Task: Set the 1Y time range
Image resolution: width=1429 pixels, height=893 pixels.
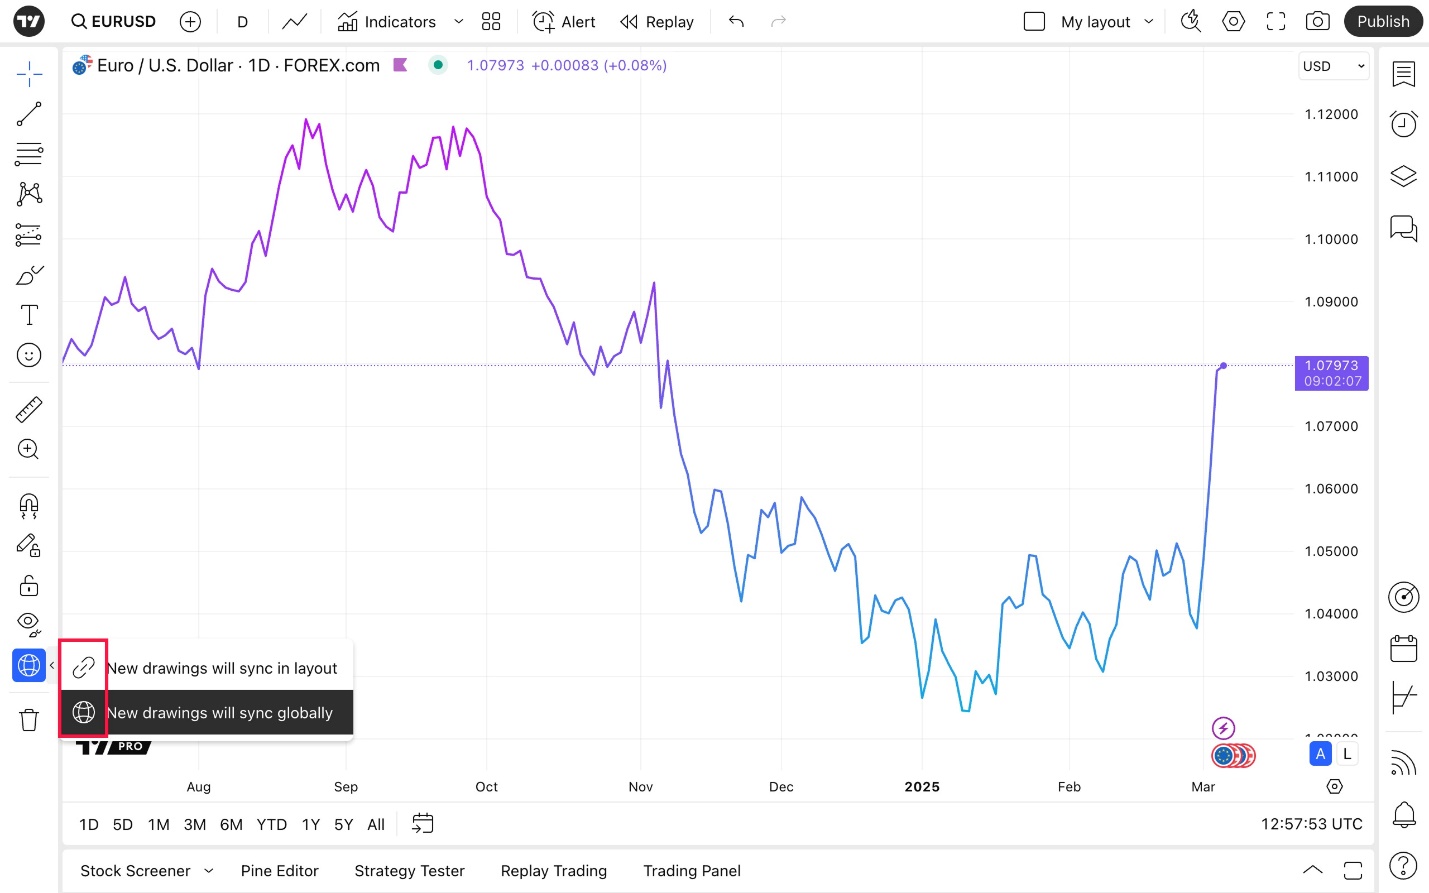Action: [x=311, y=824]
